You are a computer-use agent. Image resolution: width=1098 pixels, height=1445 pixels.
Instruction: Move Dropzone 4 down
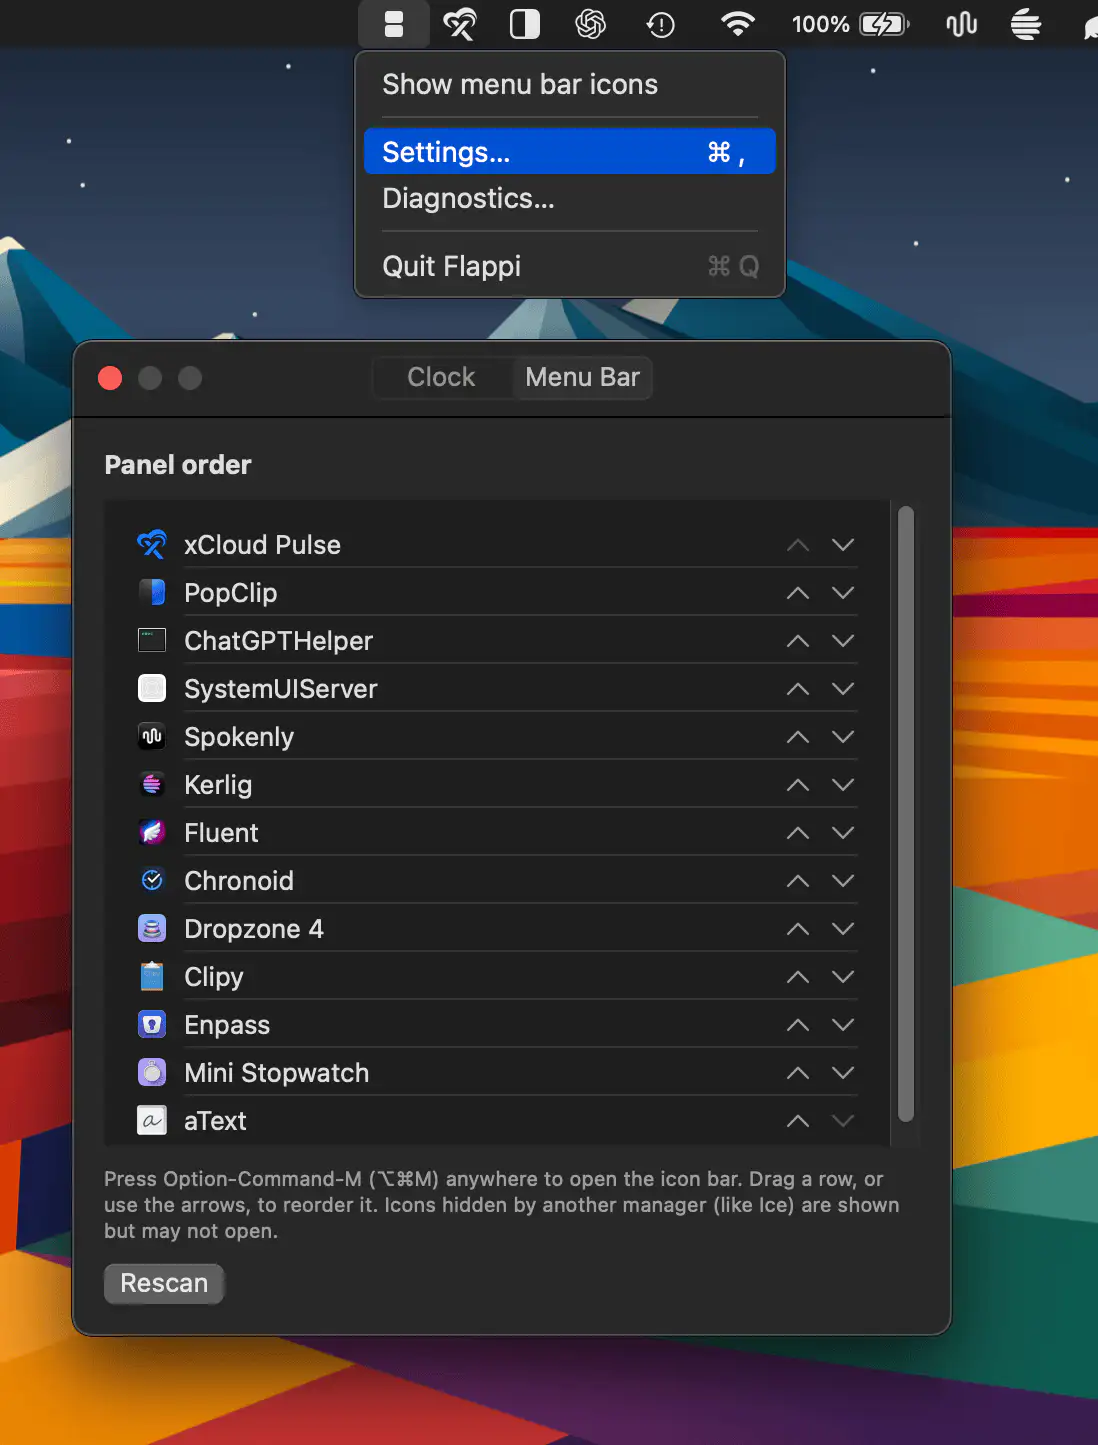[843, 929]
